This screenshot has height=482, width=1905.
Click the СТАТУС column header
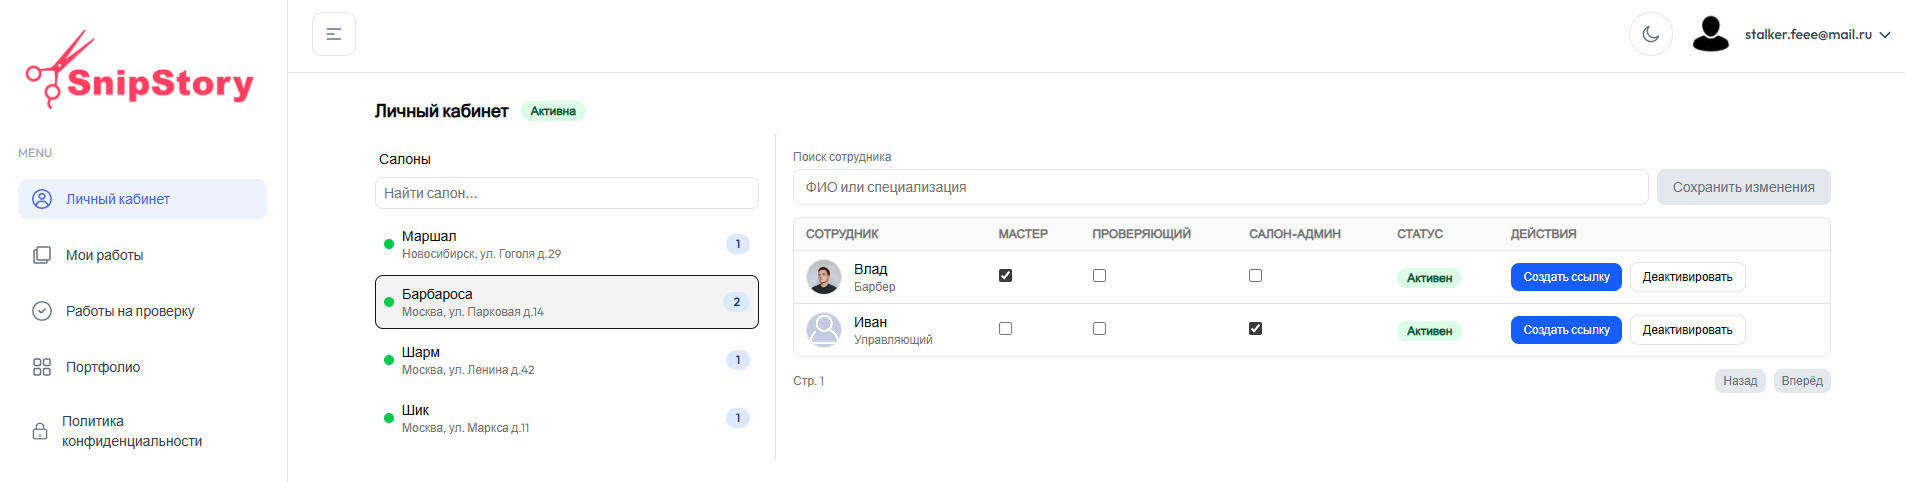1420,234
